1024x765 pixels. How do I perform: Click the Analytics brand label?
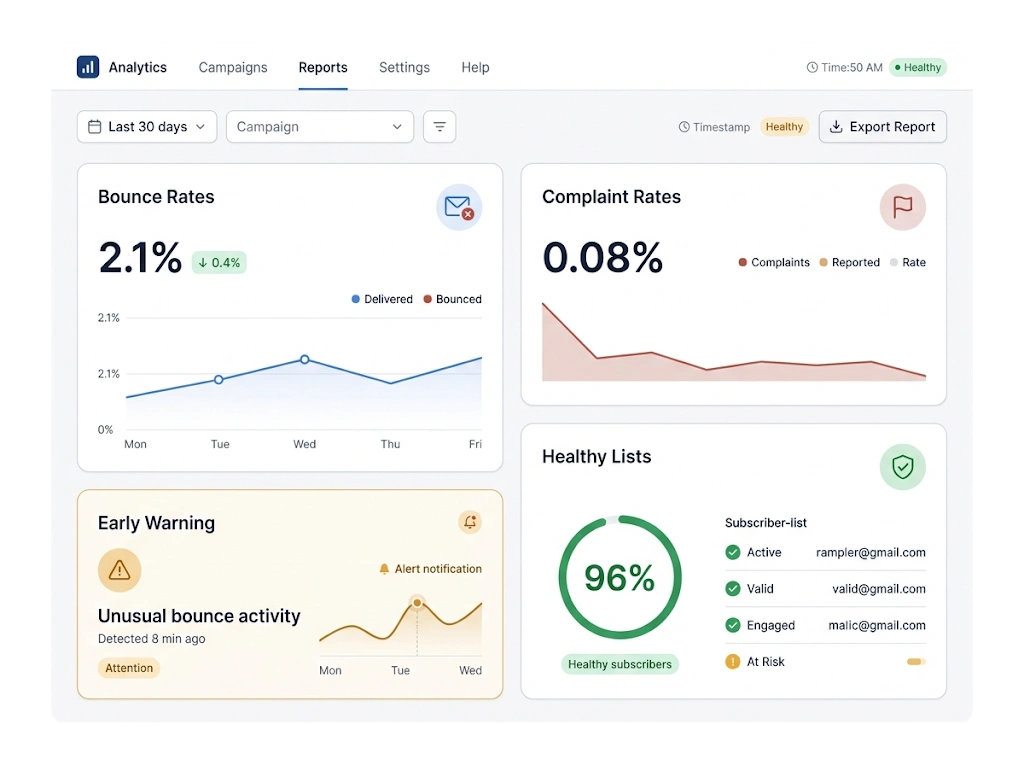point(137,67)
